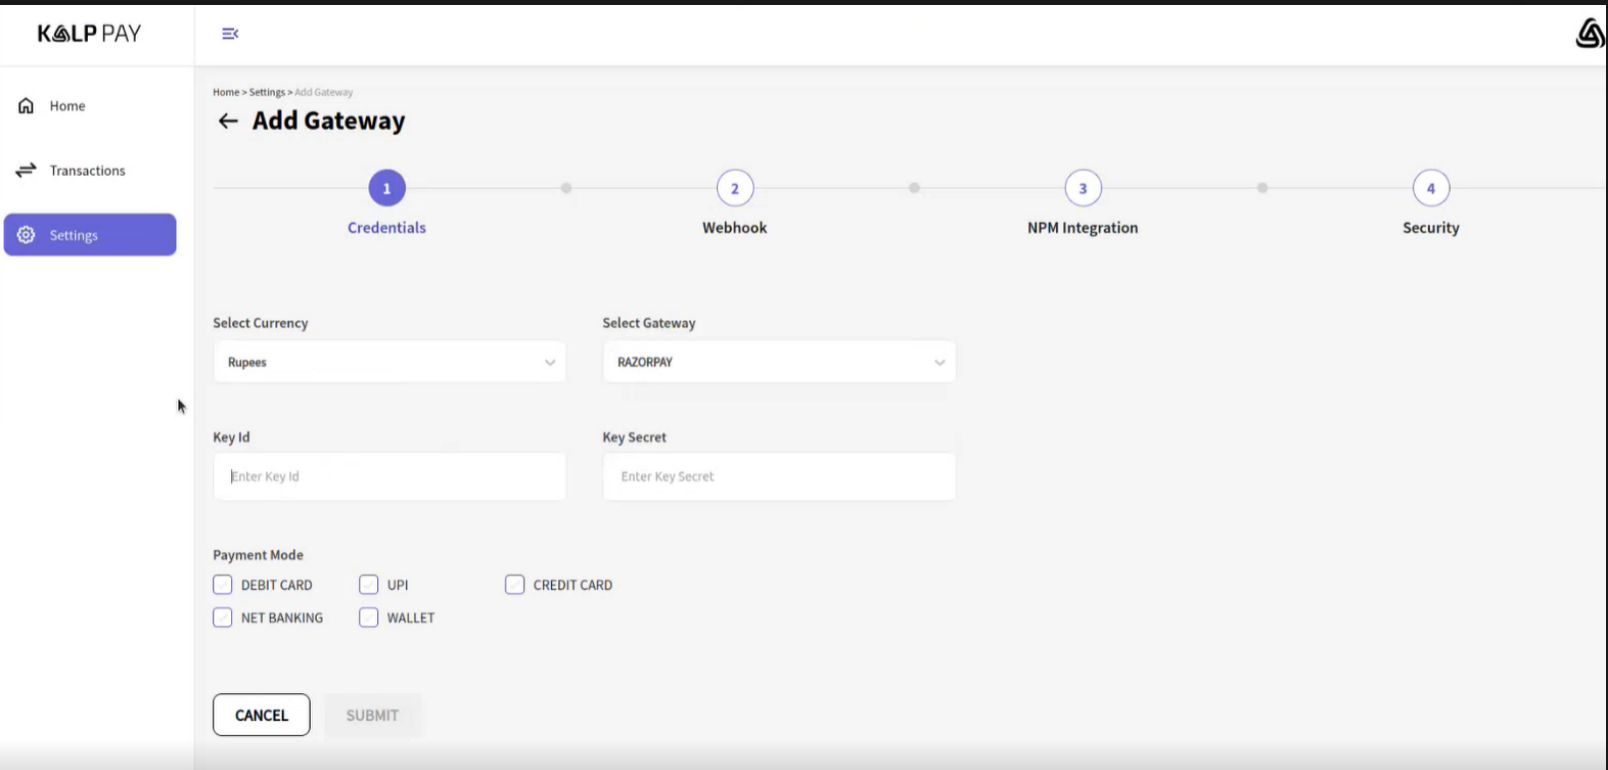Viewport: 1608px width, 770px height.
Task: Enable the Debit Card payment mode
Action: (x=223, y=585)
